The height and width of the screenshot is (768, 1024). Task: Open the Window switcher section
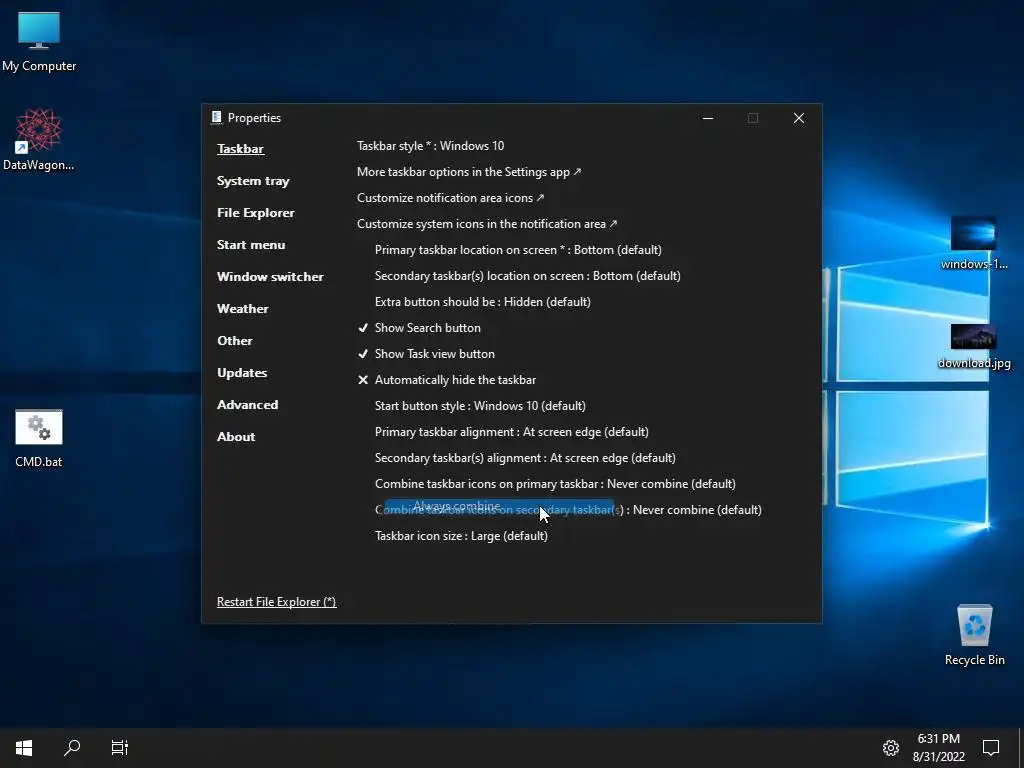click(270, 277)
